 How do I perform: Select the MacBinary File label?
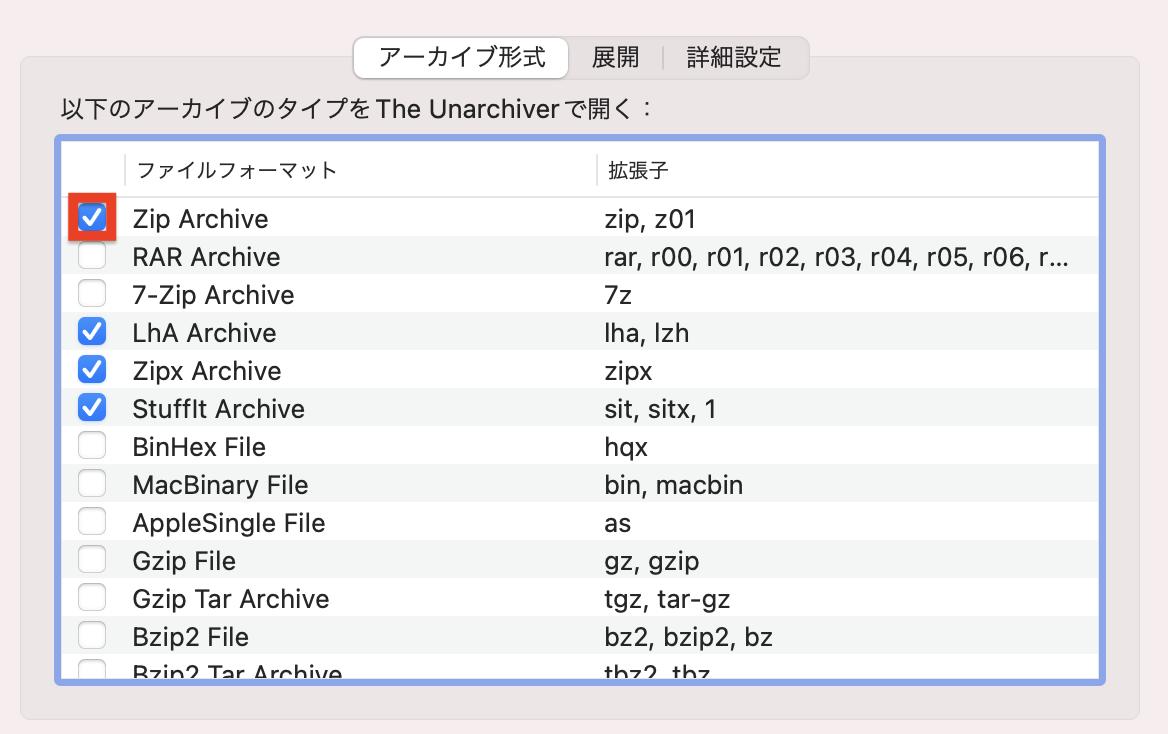(x=220, y=485)
